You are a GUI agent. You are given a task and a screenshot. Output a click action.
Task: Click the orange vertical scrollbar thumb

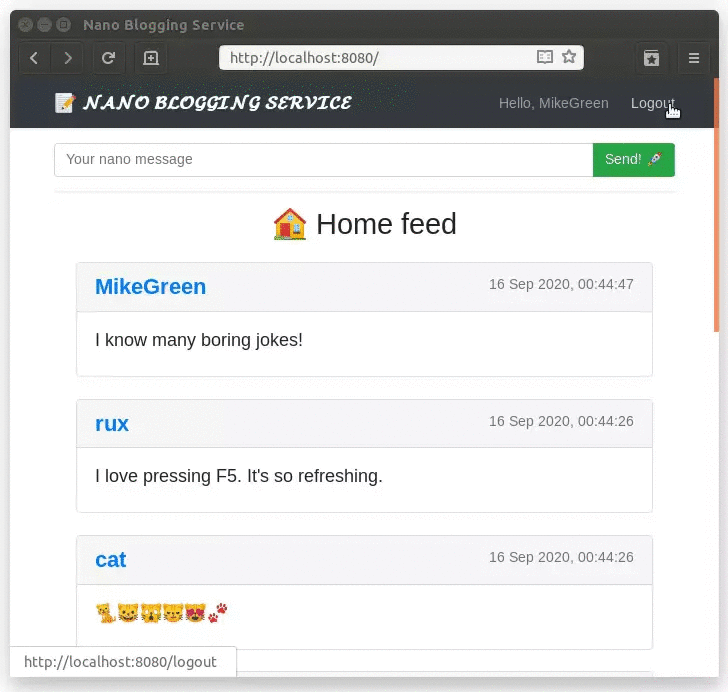[x=716, y=204]
